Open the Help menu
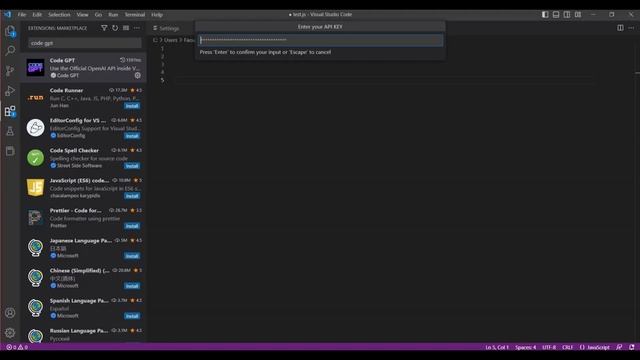 coord(157,14)
